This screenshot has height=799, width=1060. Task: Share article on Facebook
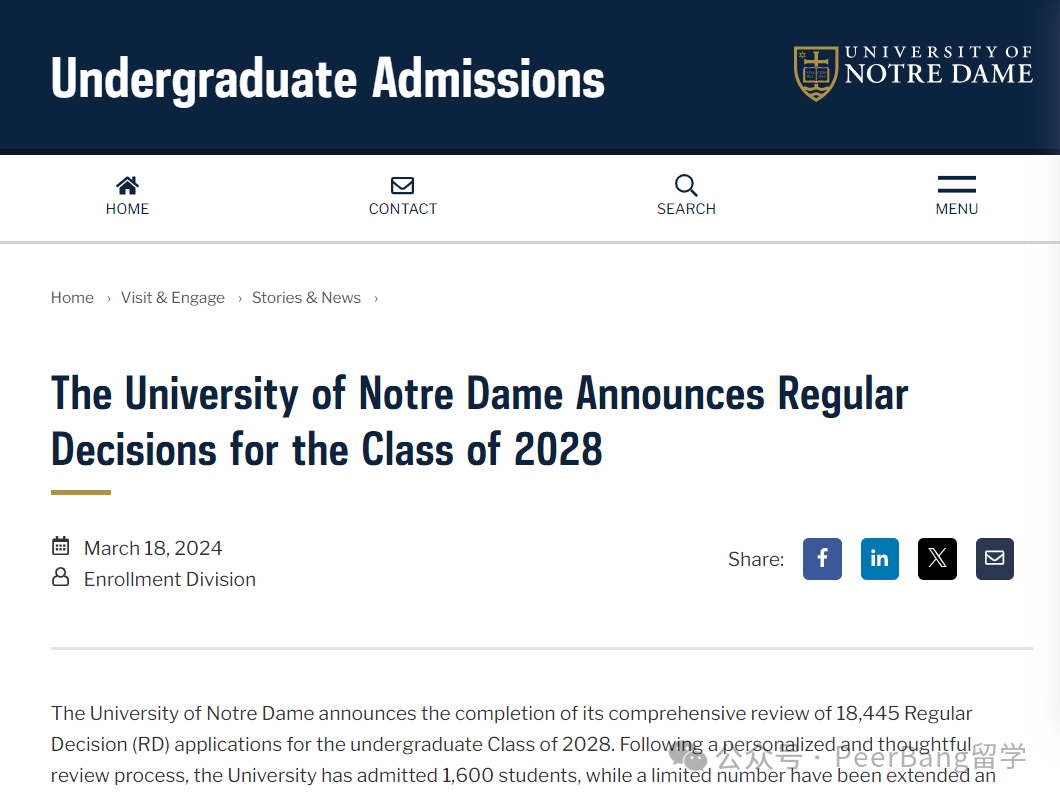(822, 558)
